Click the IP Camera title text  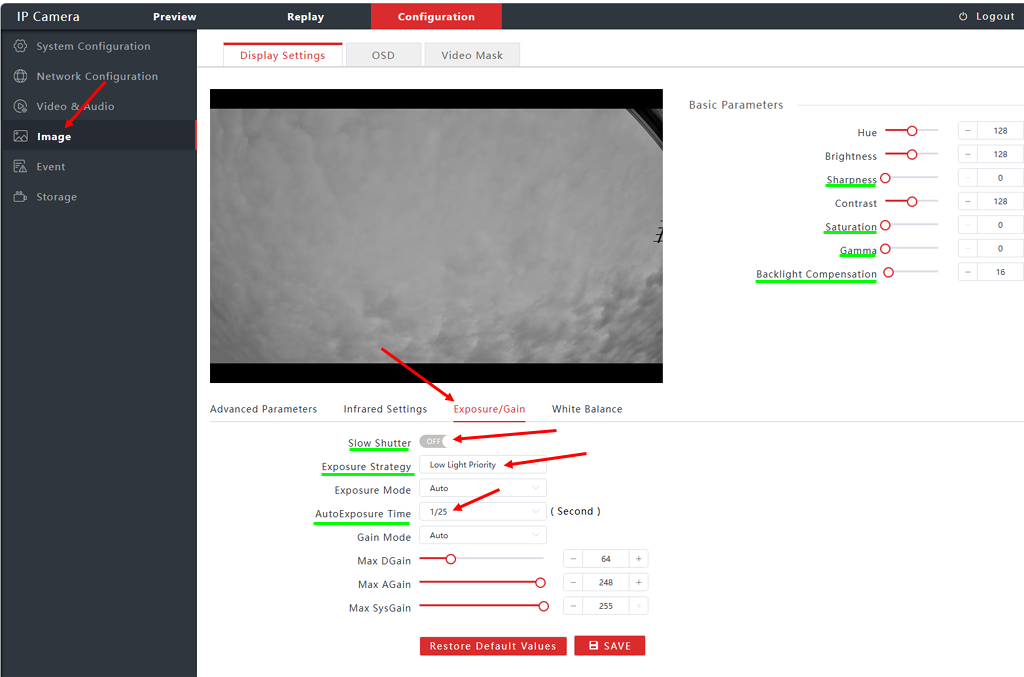(x=48, y=16)
